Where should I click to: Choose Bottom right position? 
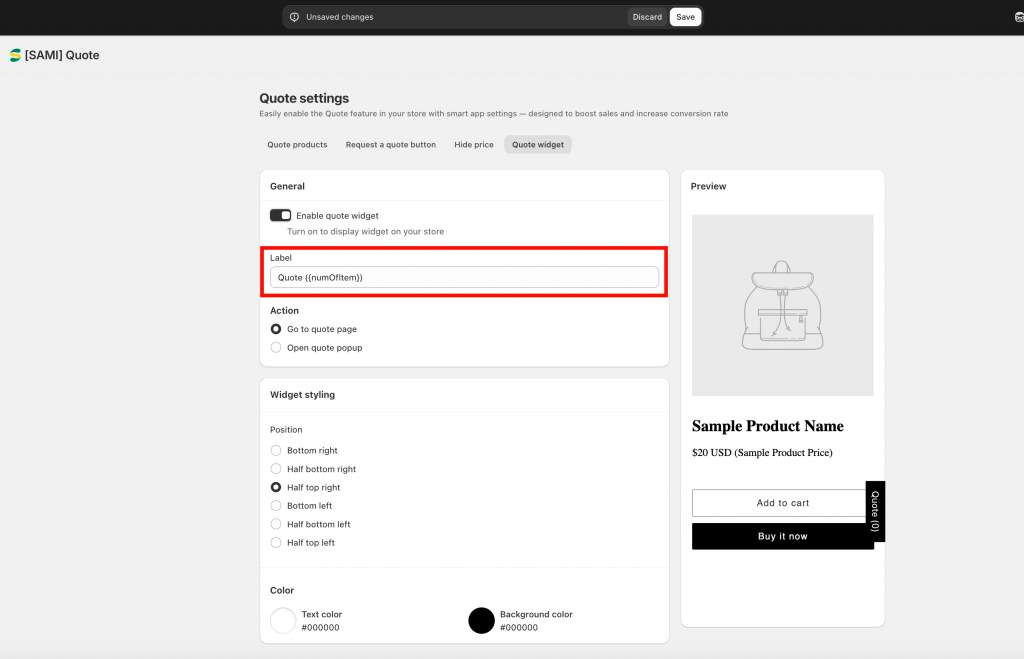point(276,451)
